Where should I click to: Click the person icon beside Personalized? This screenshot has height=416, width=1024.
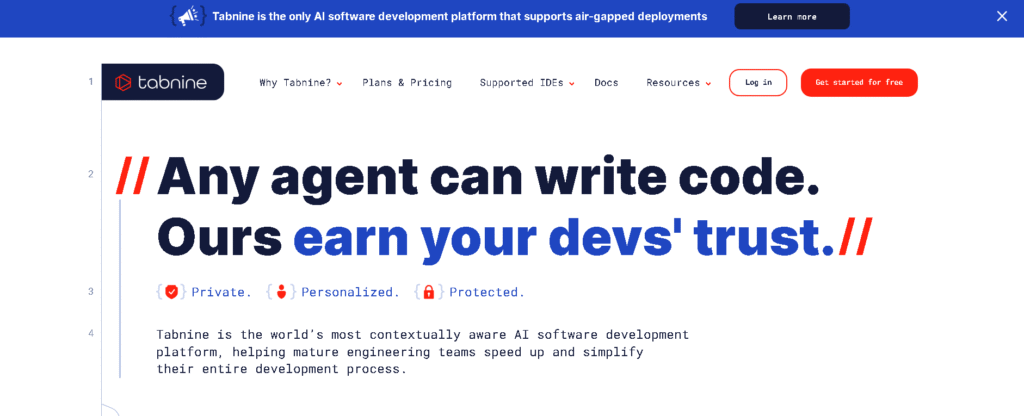pos(281,292)
